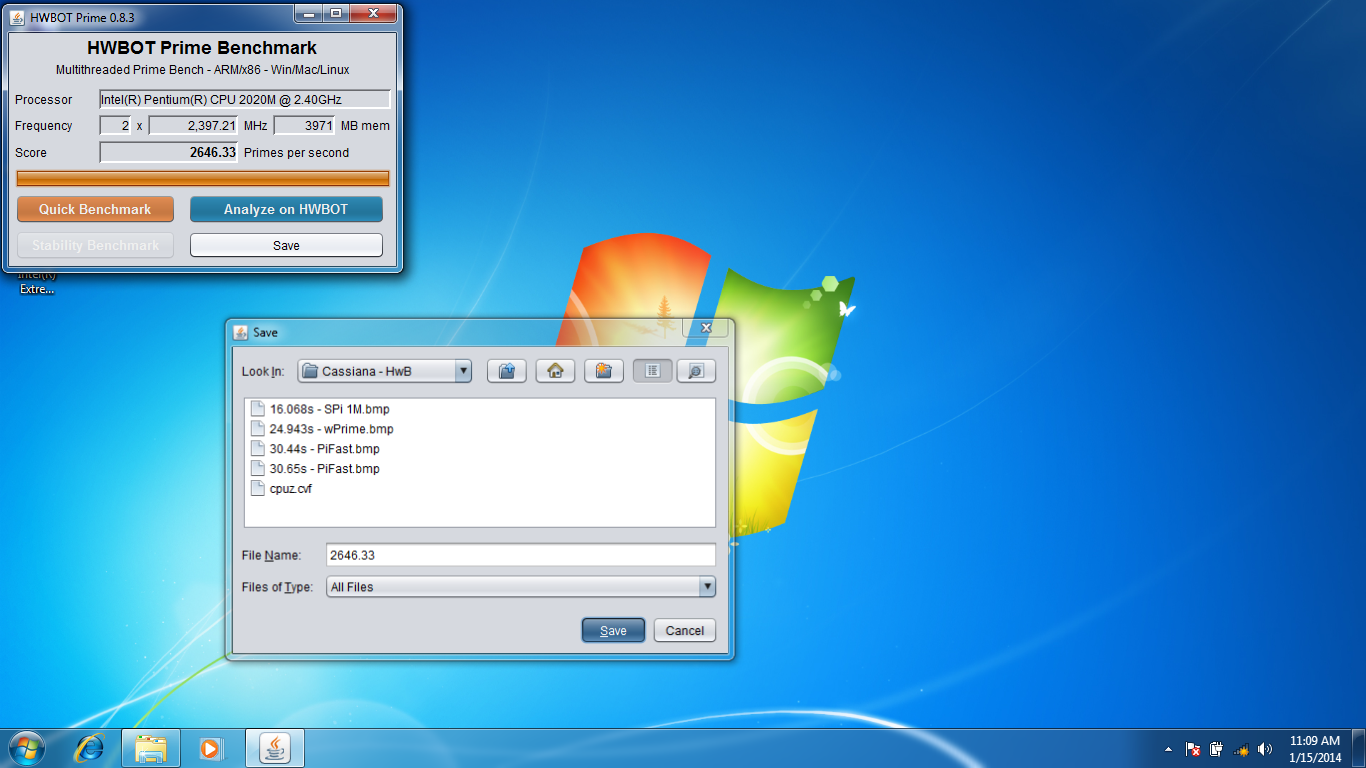Click the power plug tray icon

[1217, 749]
